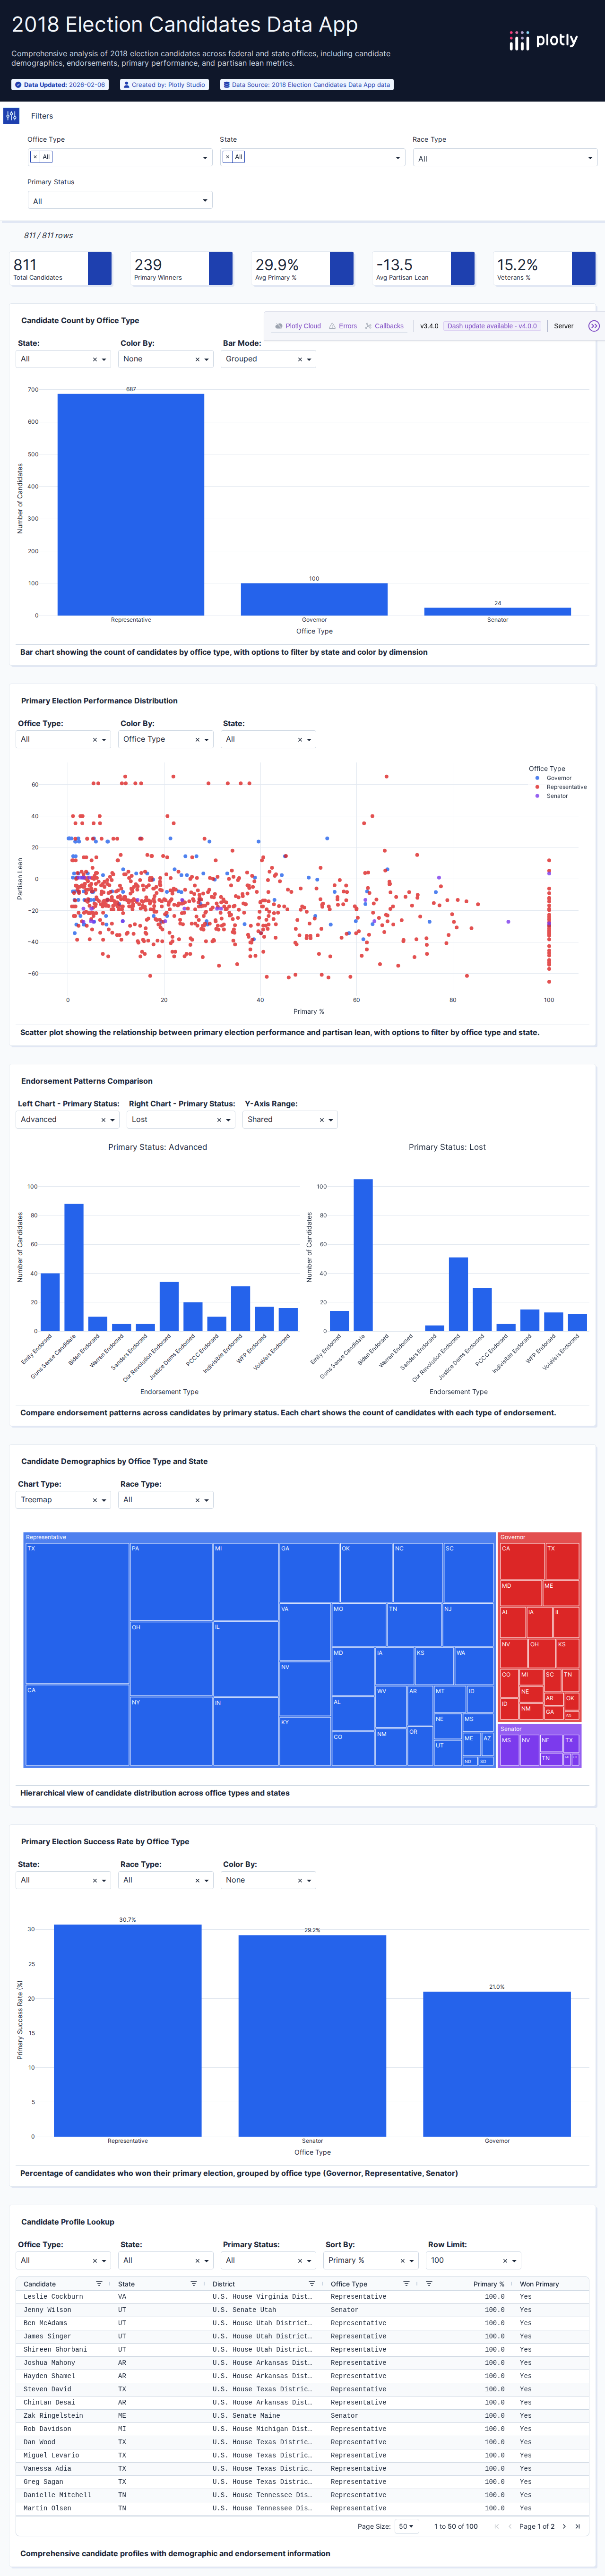Click the v3.4.0 version label
This screenshot has width=605, height=2576.
click(x=429, y=326)
